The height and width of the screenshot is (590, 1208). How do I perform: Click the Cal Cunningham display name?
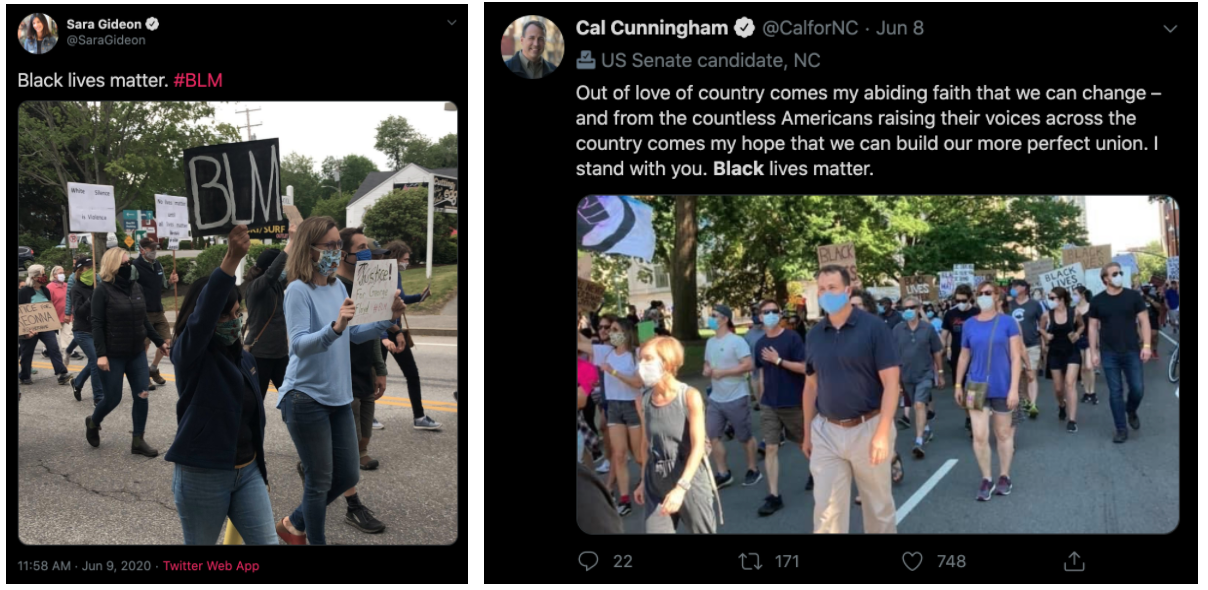click(x=652, y=28)
